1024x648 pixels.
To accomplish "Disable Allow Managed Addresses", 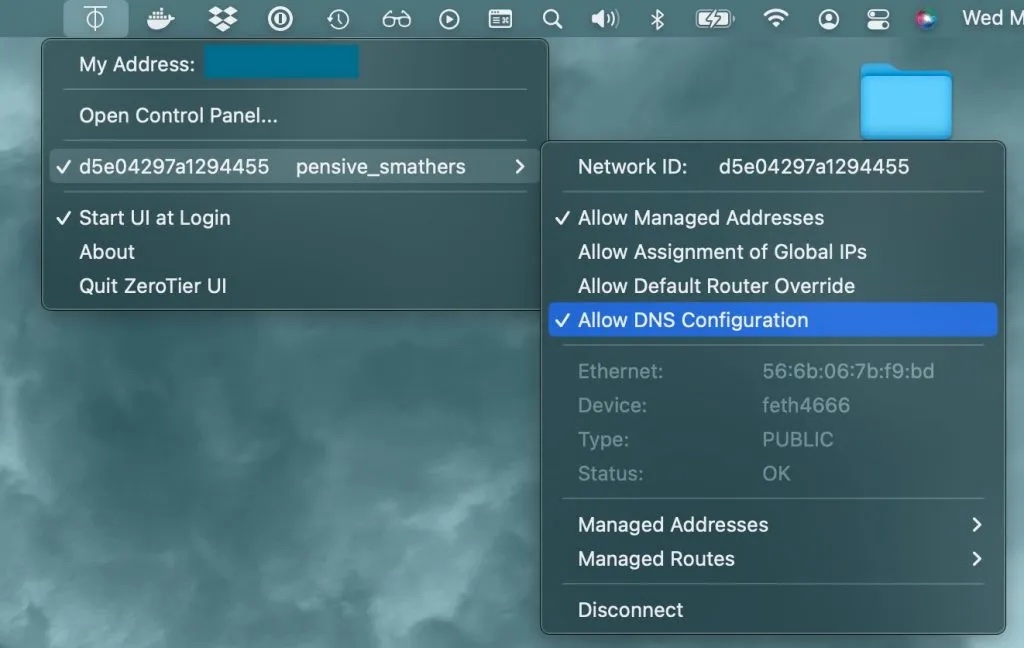I will click(x=773, y=218).
